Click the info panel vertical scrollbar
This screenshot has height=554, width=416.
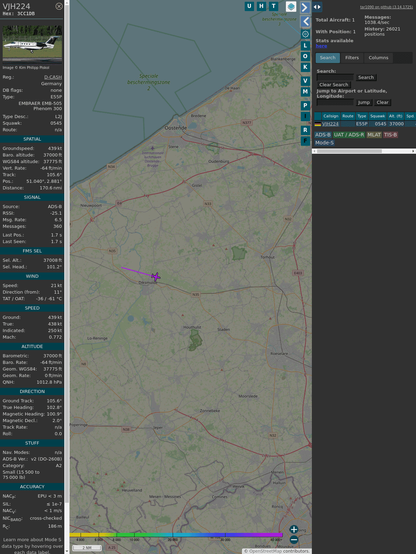point(67,277)
